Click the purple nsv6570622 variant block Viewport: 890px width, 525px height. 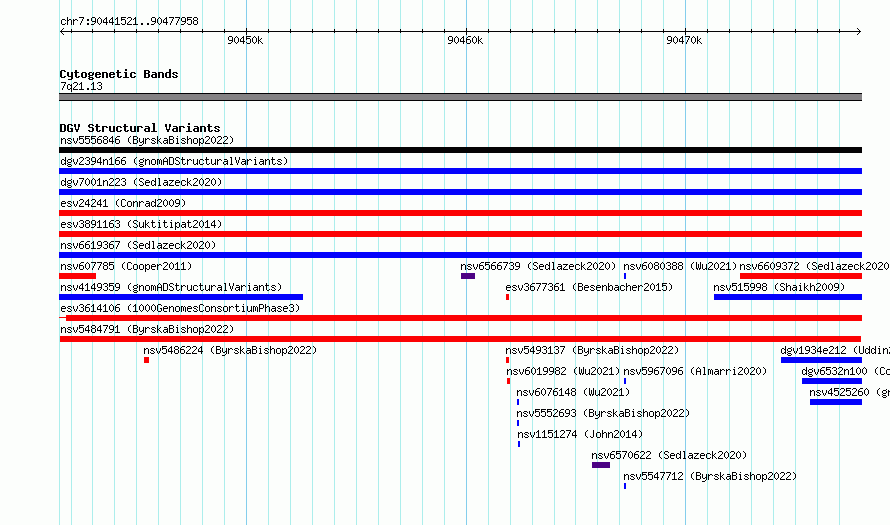tap(601, 465)
